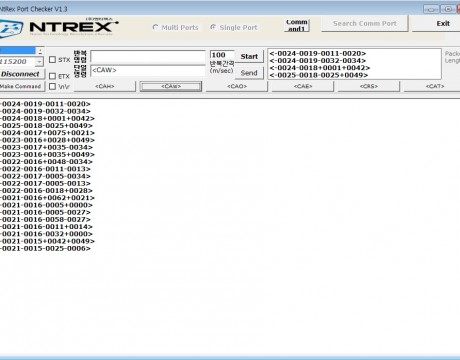The image size is (460, 360).
Task: Click the <CAH> preset command button
Action: [105, 86]
